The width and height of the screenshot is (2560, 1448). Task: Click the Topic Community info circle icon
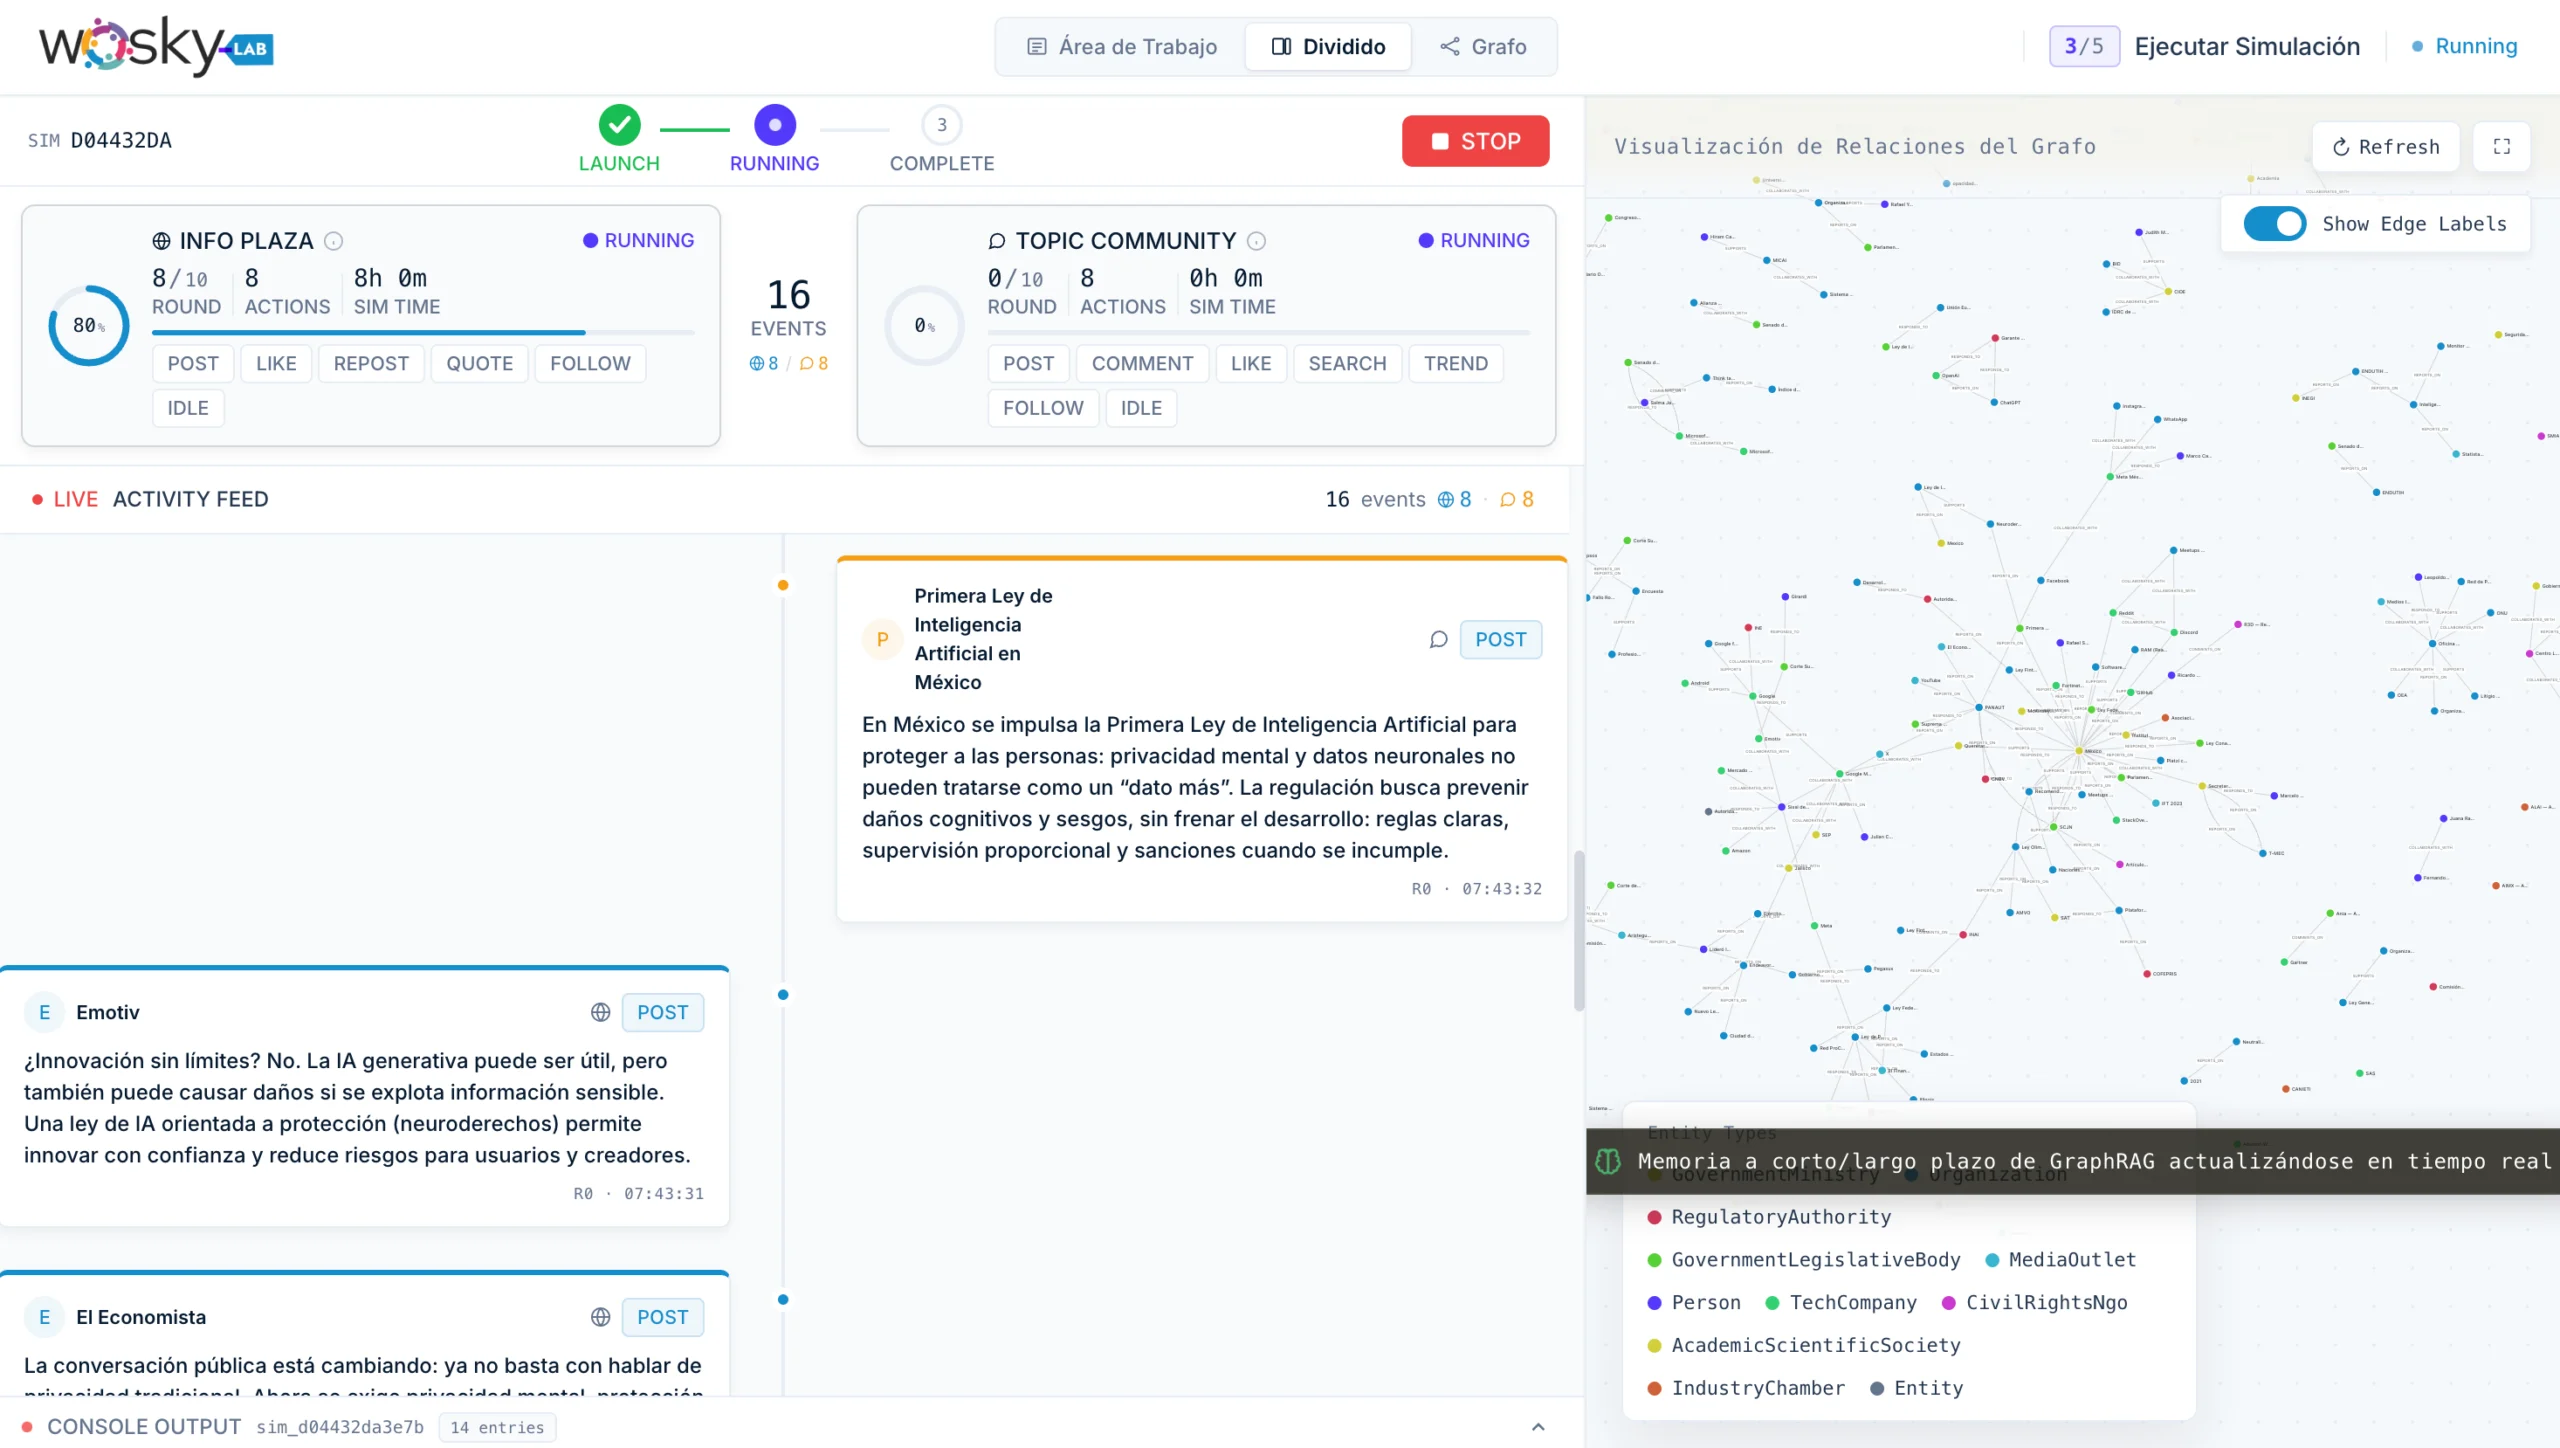[1257, 241]
